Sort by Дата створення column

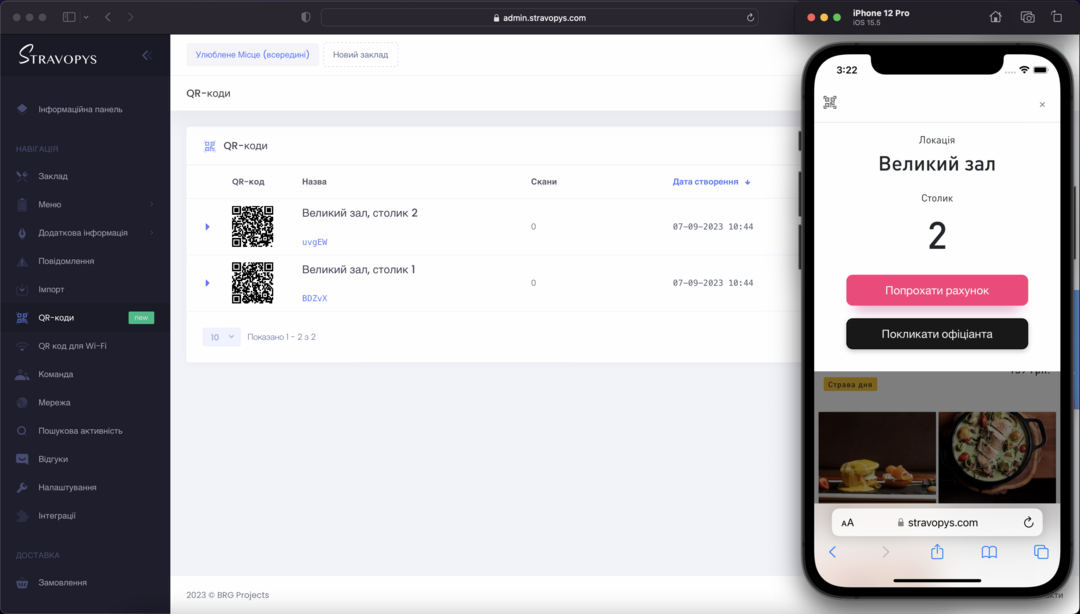click(x=712, y=182)
